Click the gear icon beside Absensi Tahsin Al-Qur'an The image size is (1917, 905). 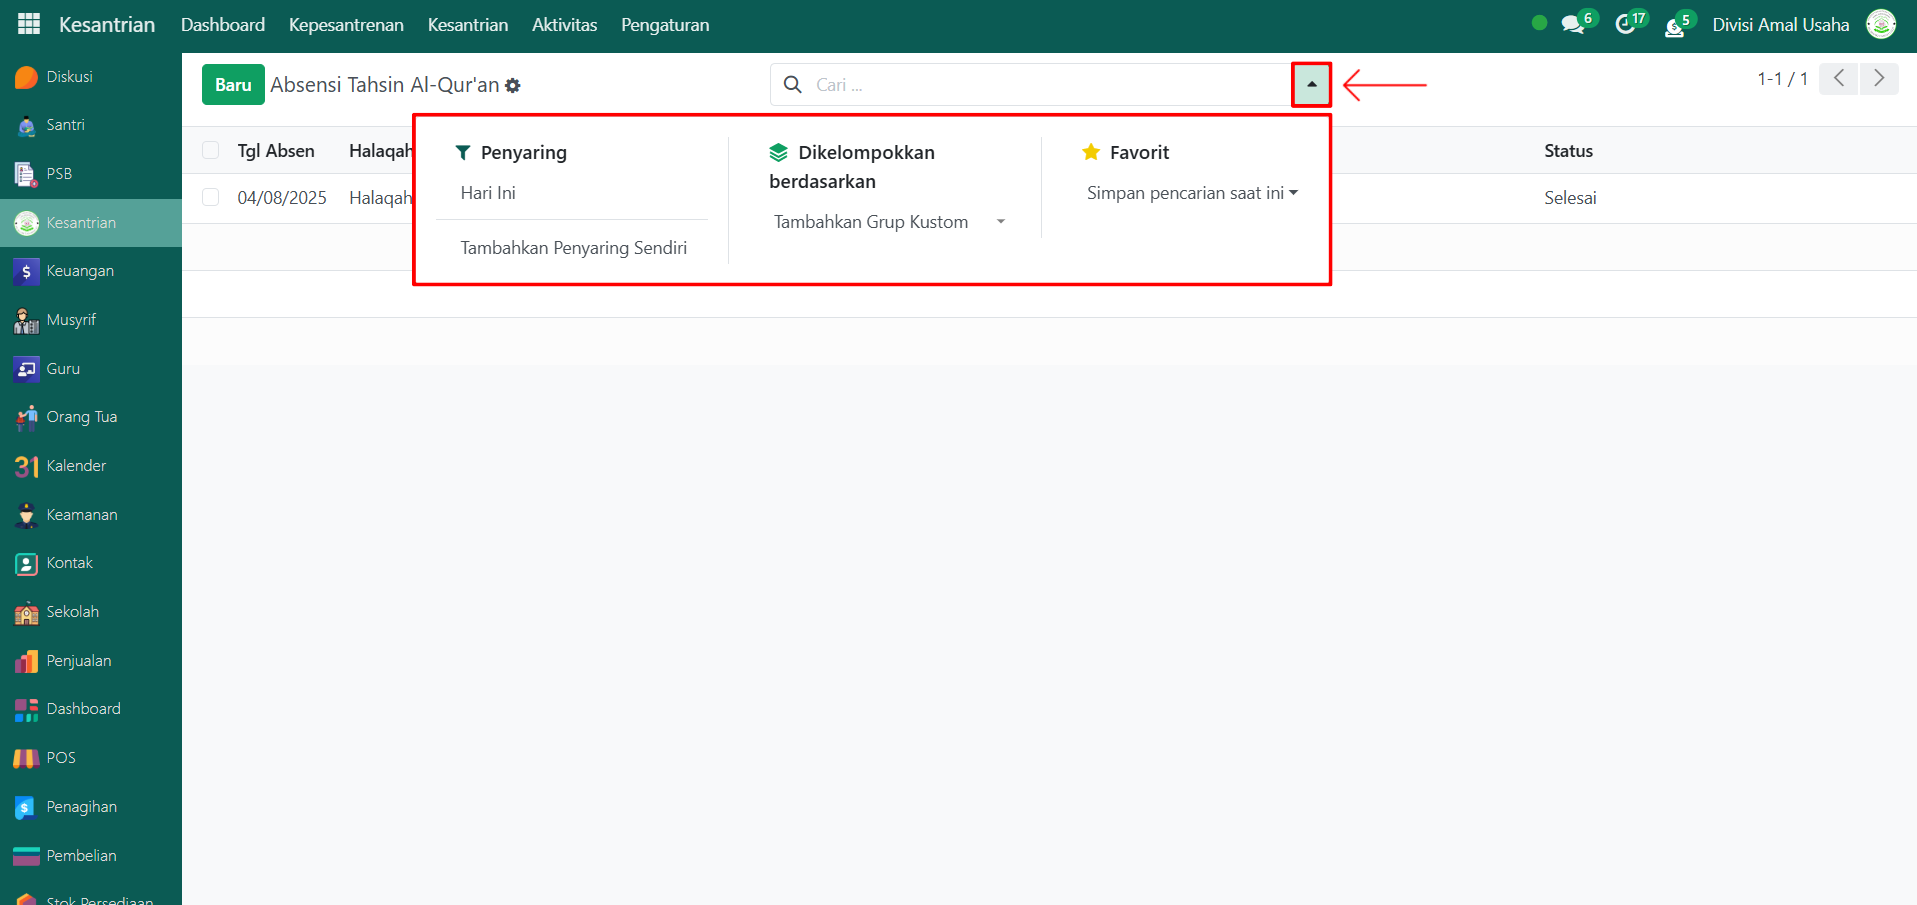(x=513, y=86)
